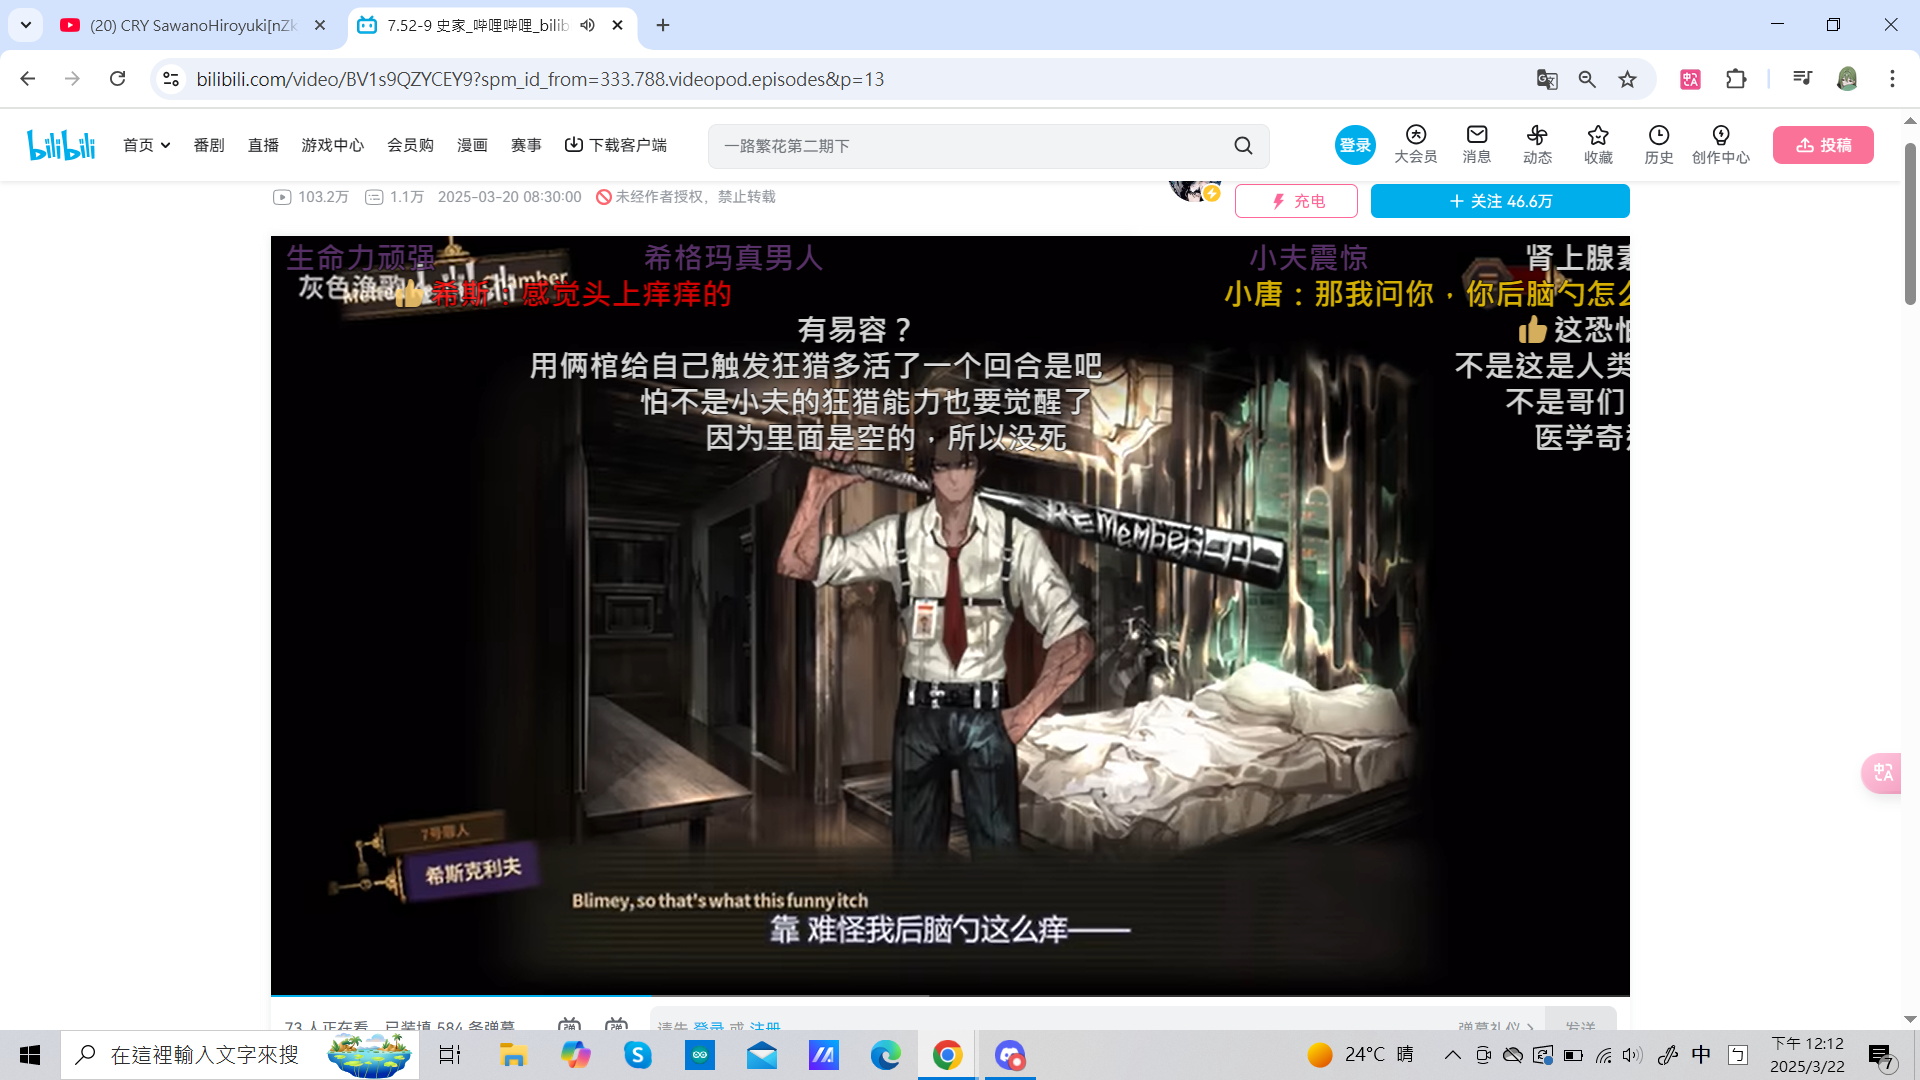Click the search magnifier icon in bilibili search box
Screen dimensions: 1920x1080
point(1243,146)
